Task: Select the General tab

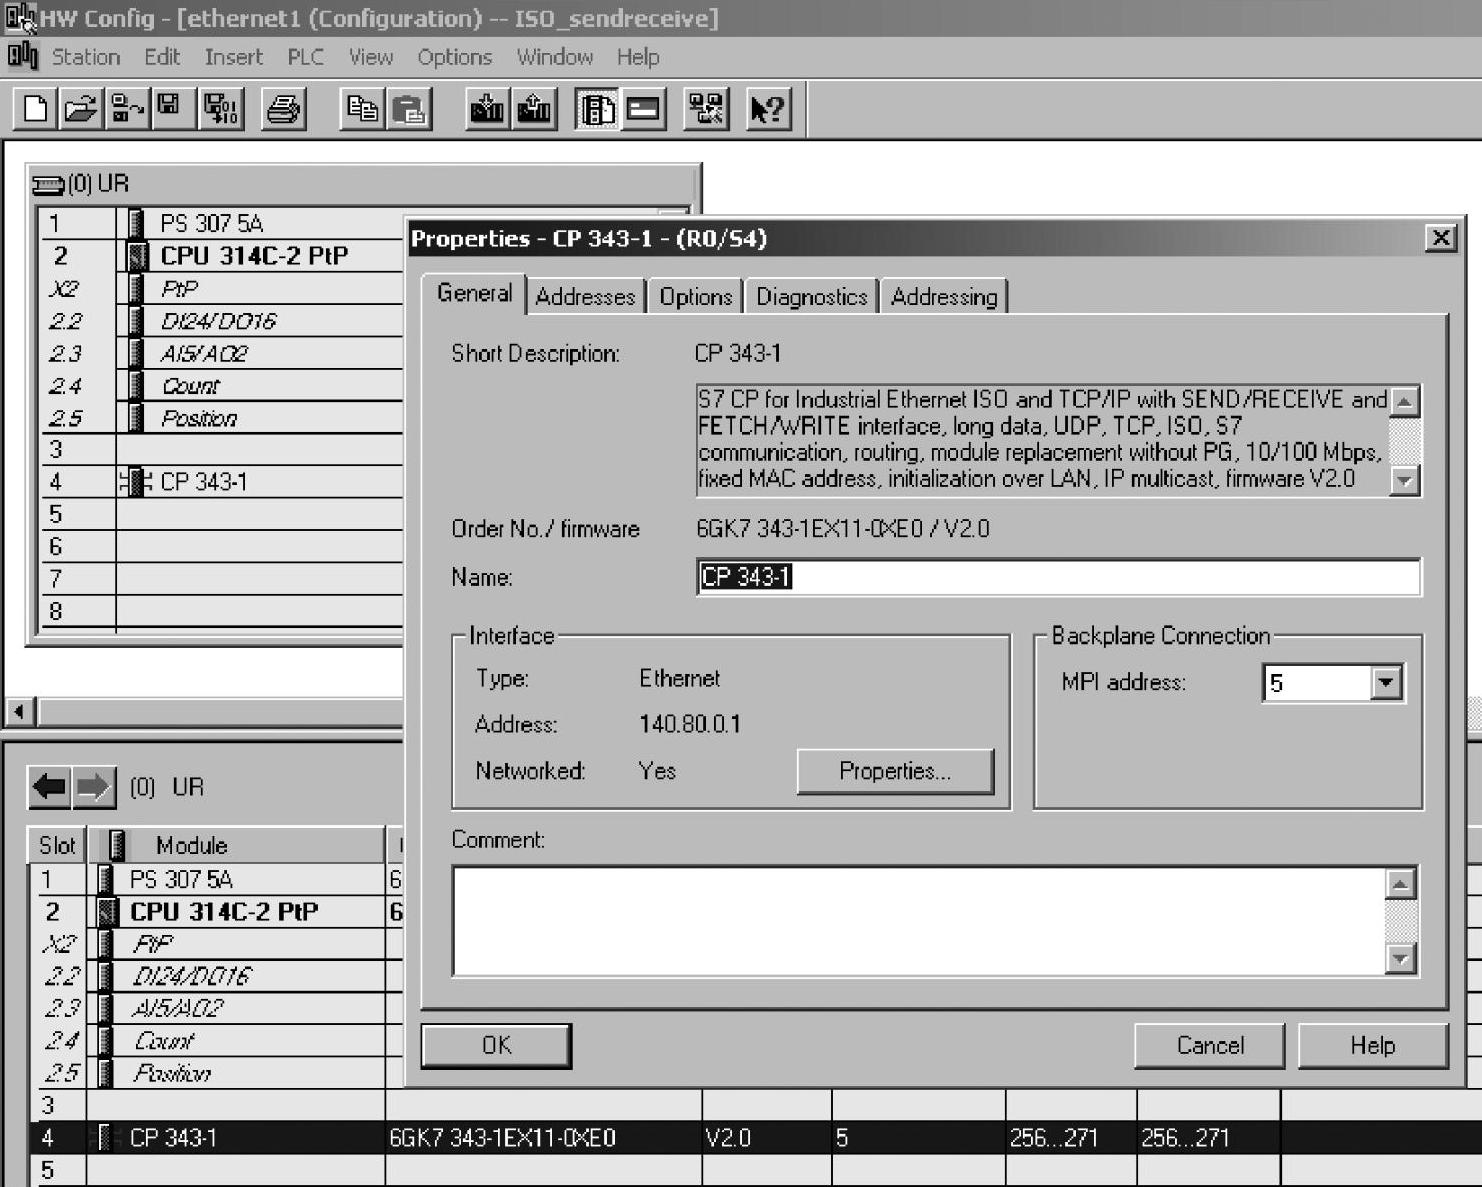Action: 474,293
